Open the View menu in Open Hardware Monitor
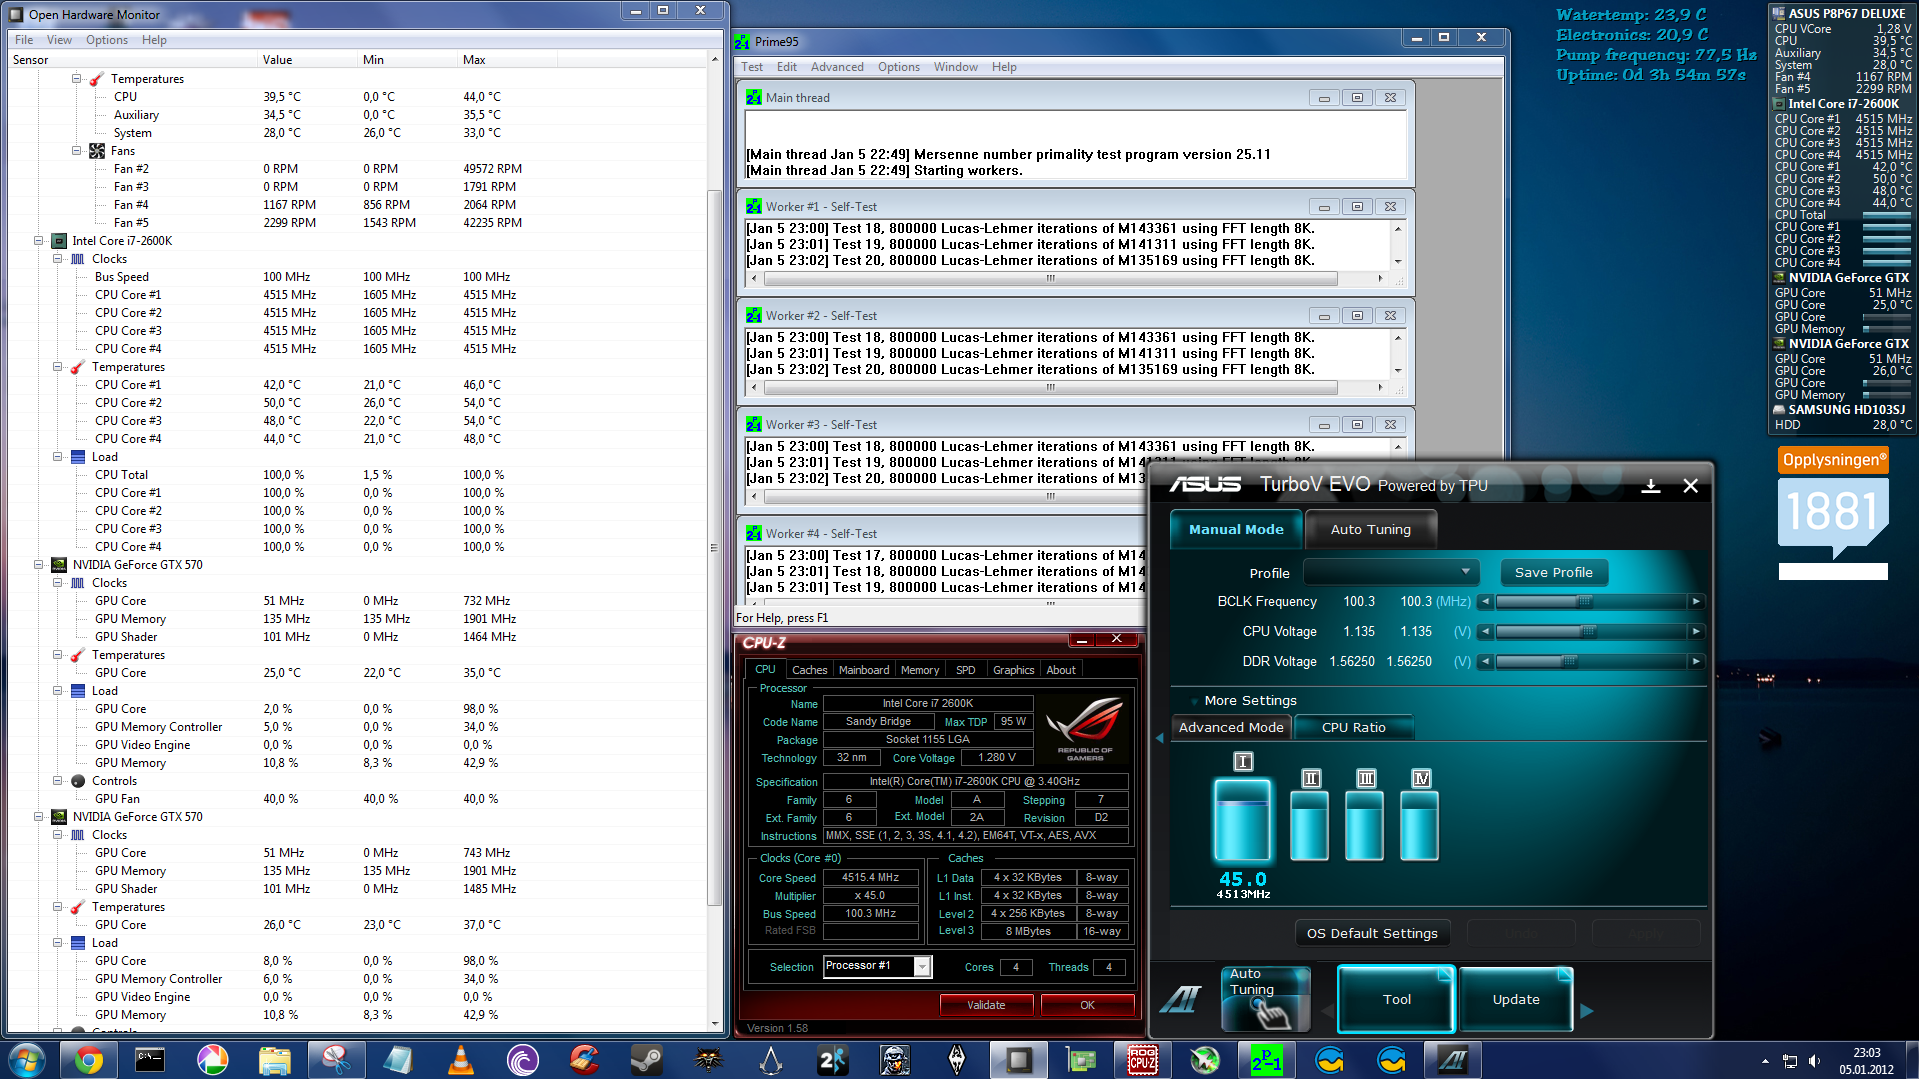1919x1079 pixels. pyautogui.click(x=59, y=40)
